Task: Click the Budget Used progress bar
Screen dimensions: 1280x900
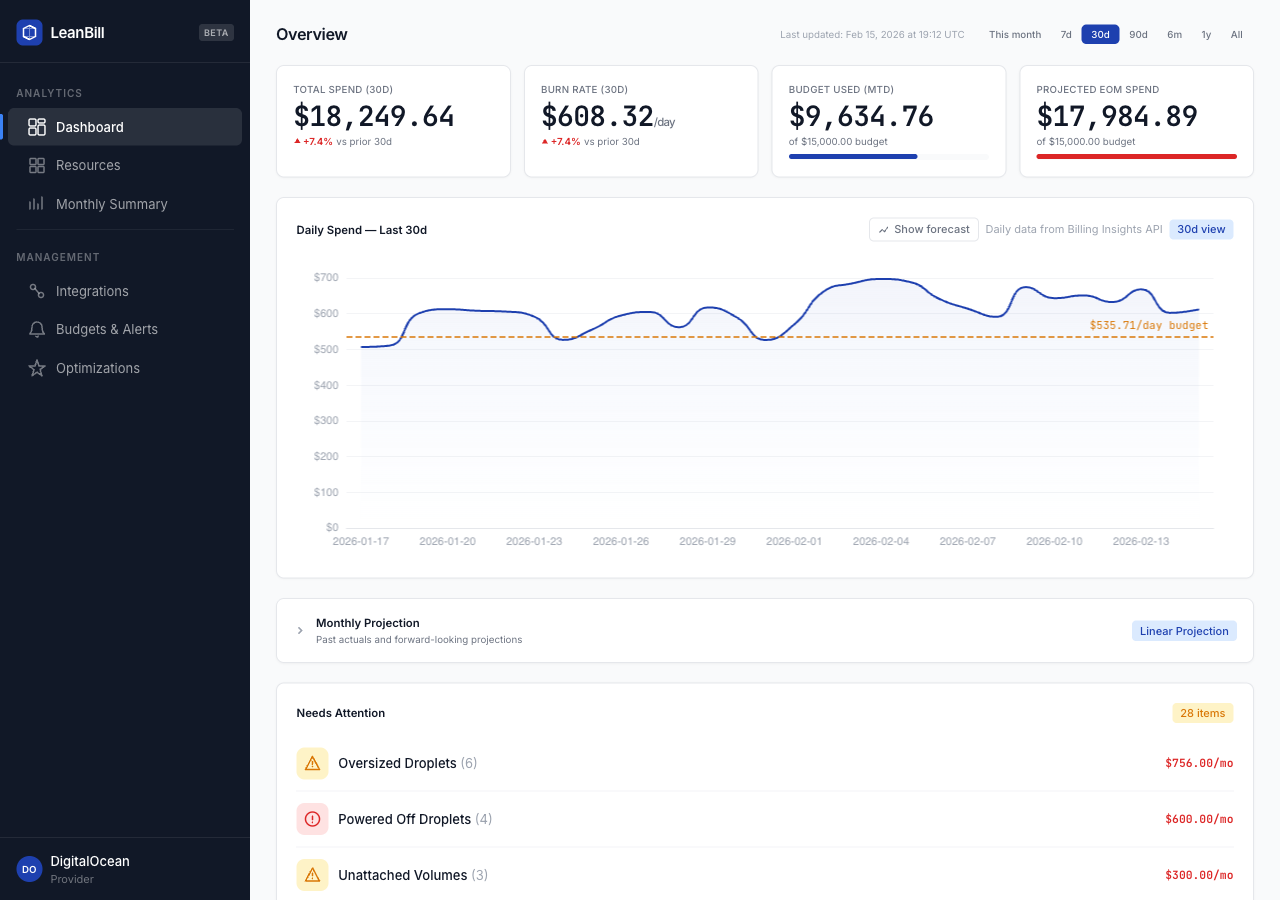Action: coord(888,157)
